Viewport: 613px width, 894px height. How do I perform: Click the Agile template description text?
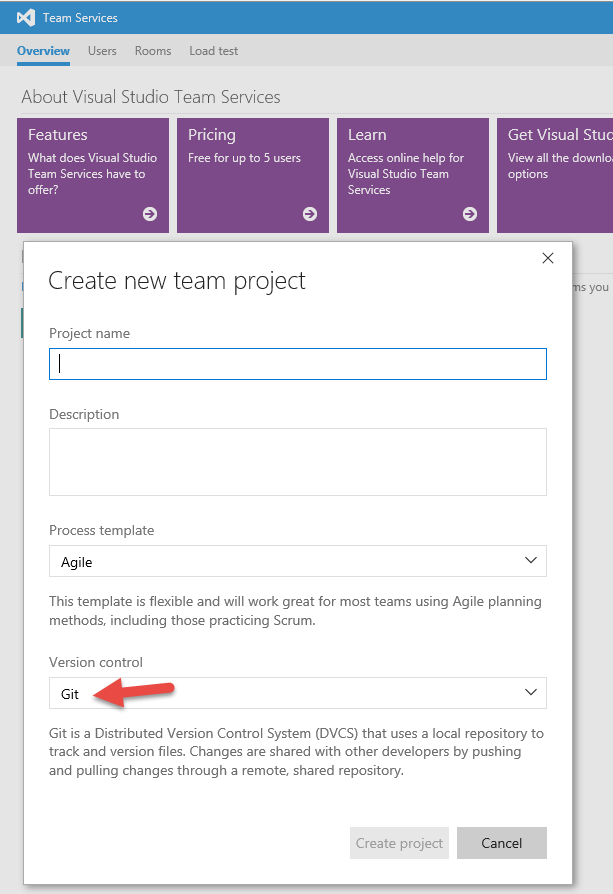pyautogui.click(x=295, y=611)
